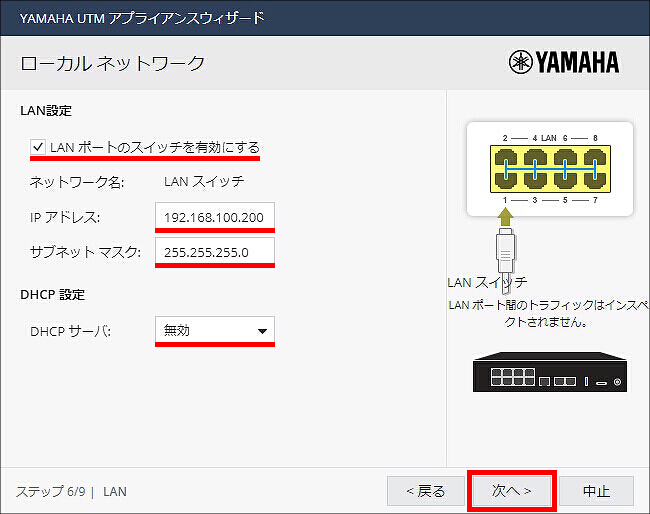Click the YAMAHA UTM アプライアンスウィザード title bar text

click(x=142, y=18)
